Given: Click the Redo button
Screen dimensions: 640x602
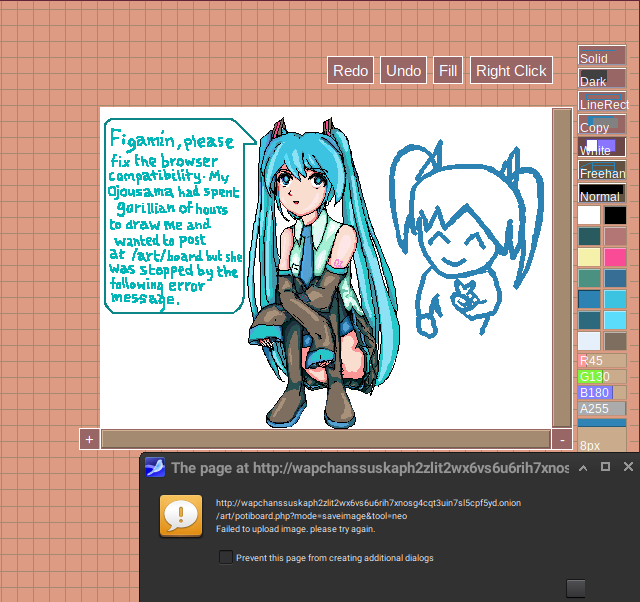Looking at the screenshot, I should [350, 70].
